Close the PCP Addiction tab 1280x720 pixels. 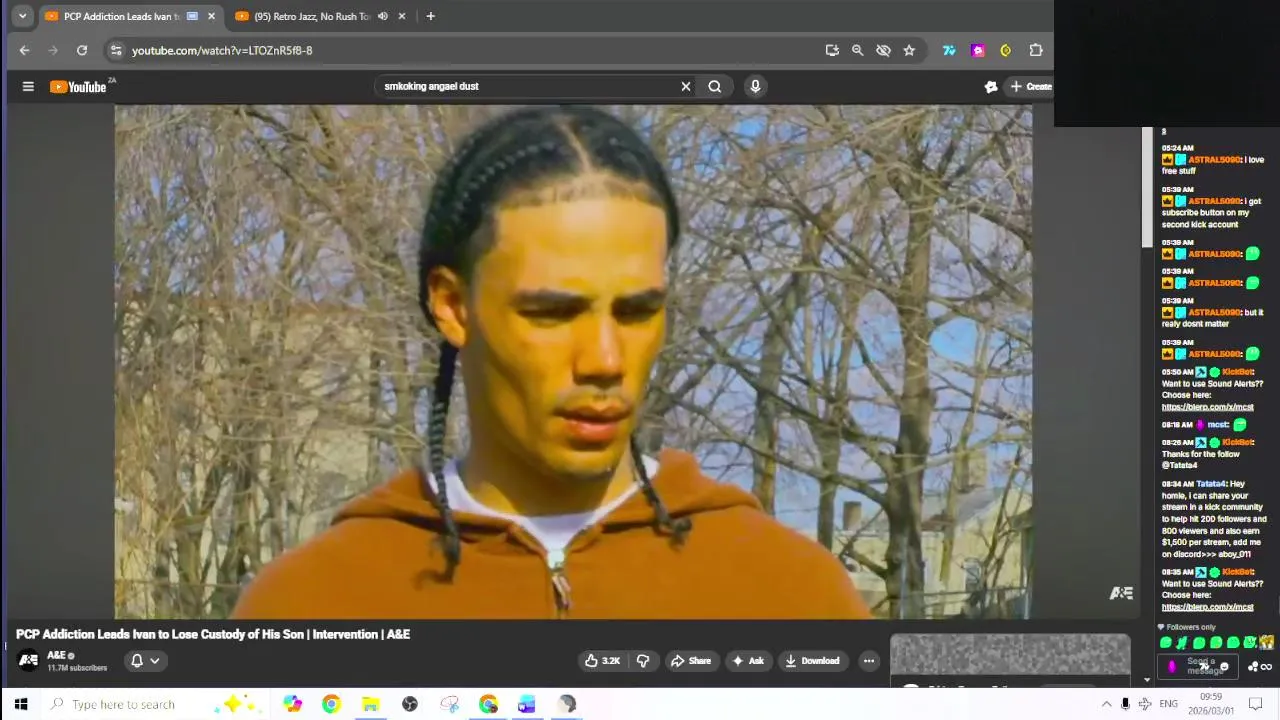point(211,16)
